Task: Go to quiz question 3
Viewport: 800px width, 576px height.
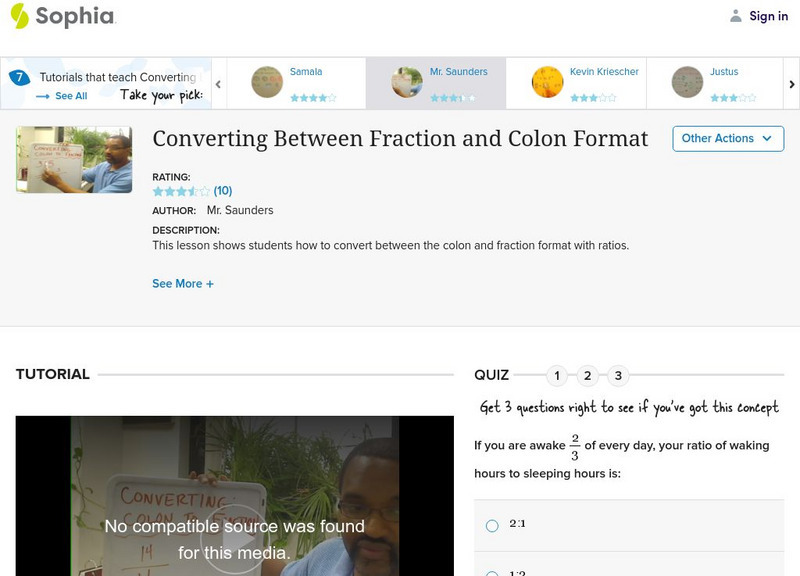Action: click(618, 376)
